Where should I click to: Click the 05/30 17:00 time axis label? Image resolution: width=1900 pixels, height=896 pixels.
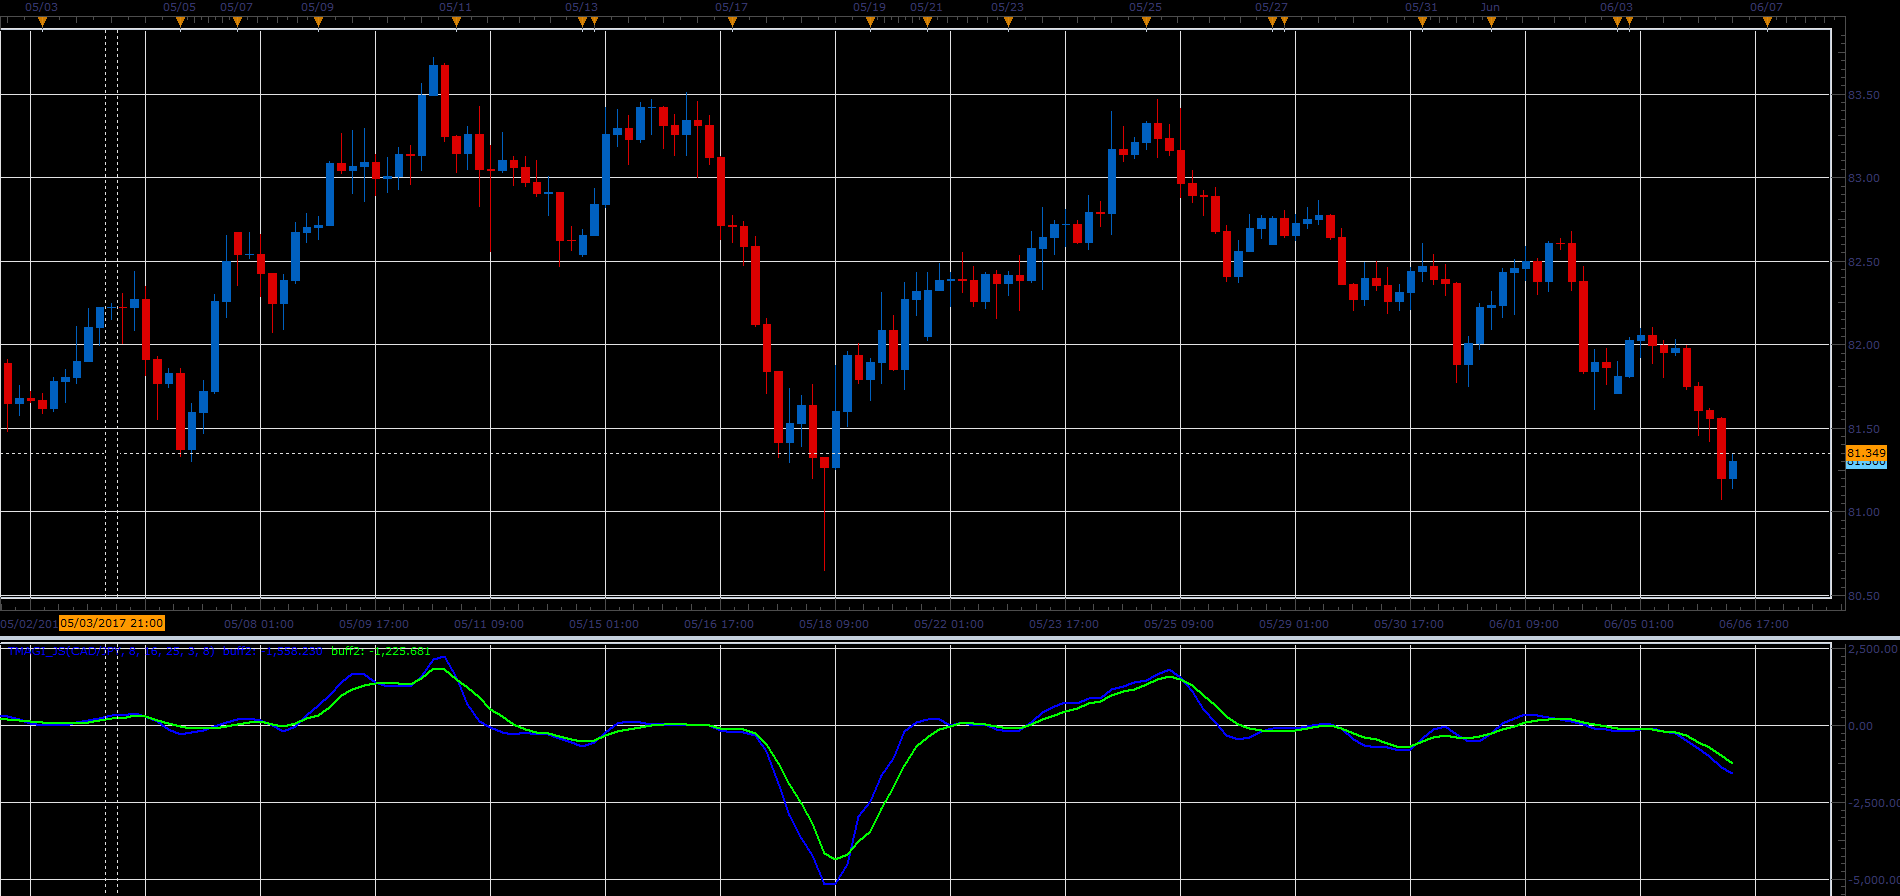click(1409, 624)
